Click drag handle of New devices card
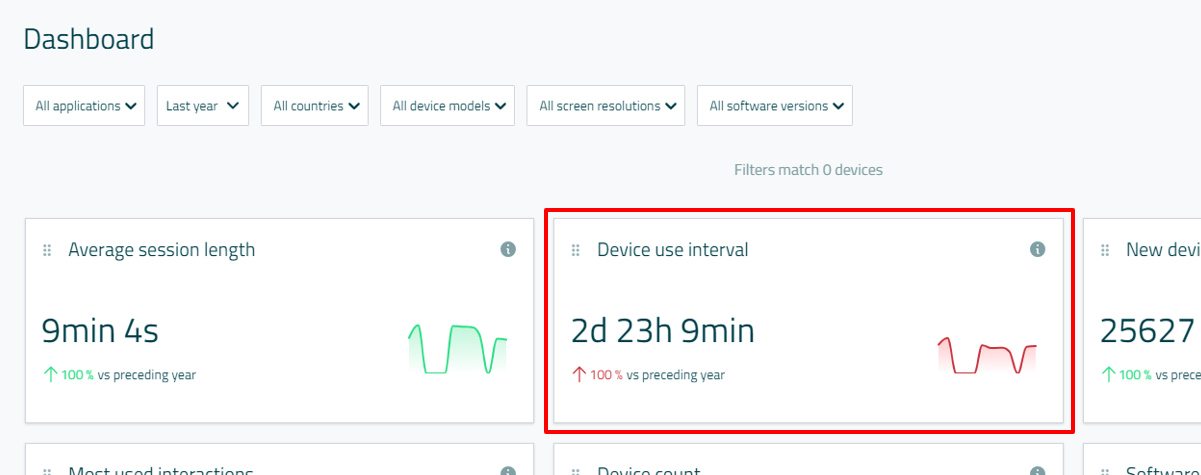 coord(1104,250)
